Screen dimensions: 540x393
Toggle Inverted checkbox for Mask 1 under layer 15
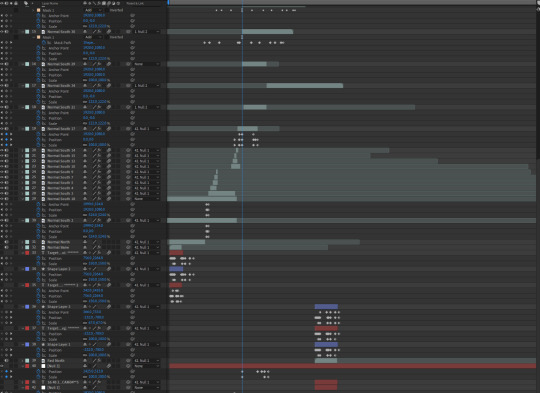[108, 37]
